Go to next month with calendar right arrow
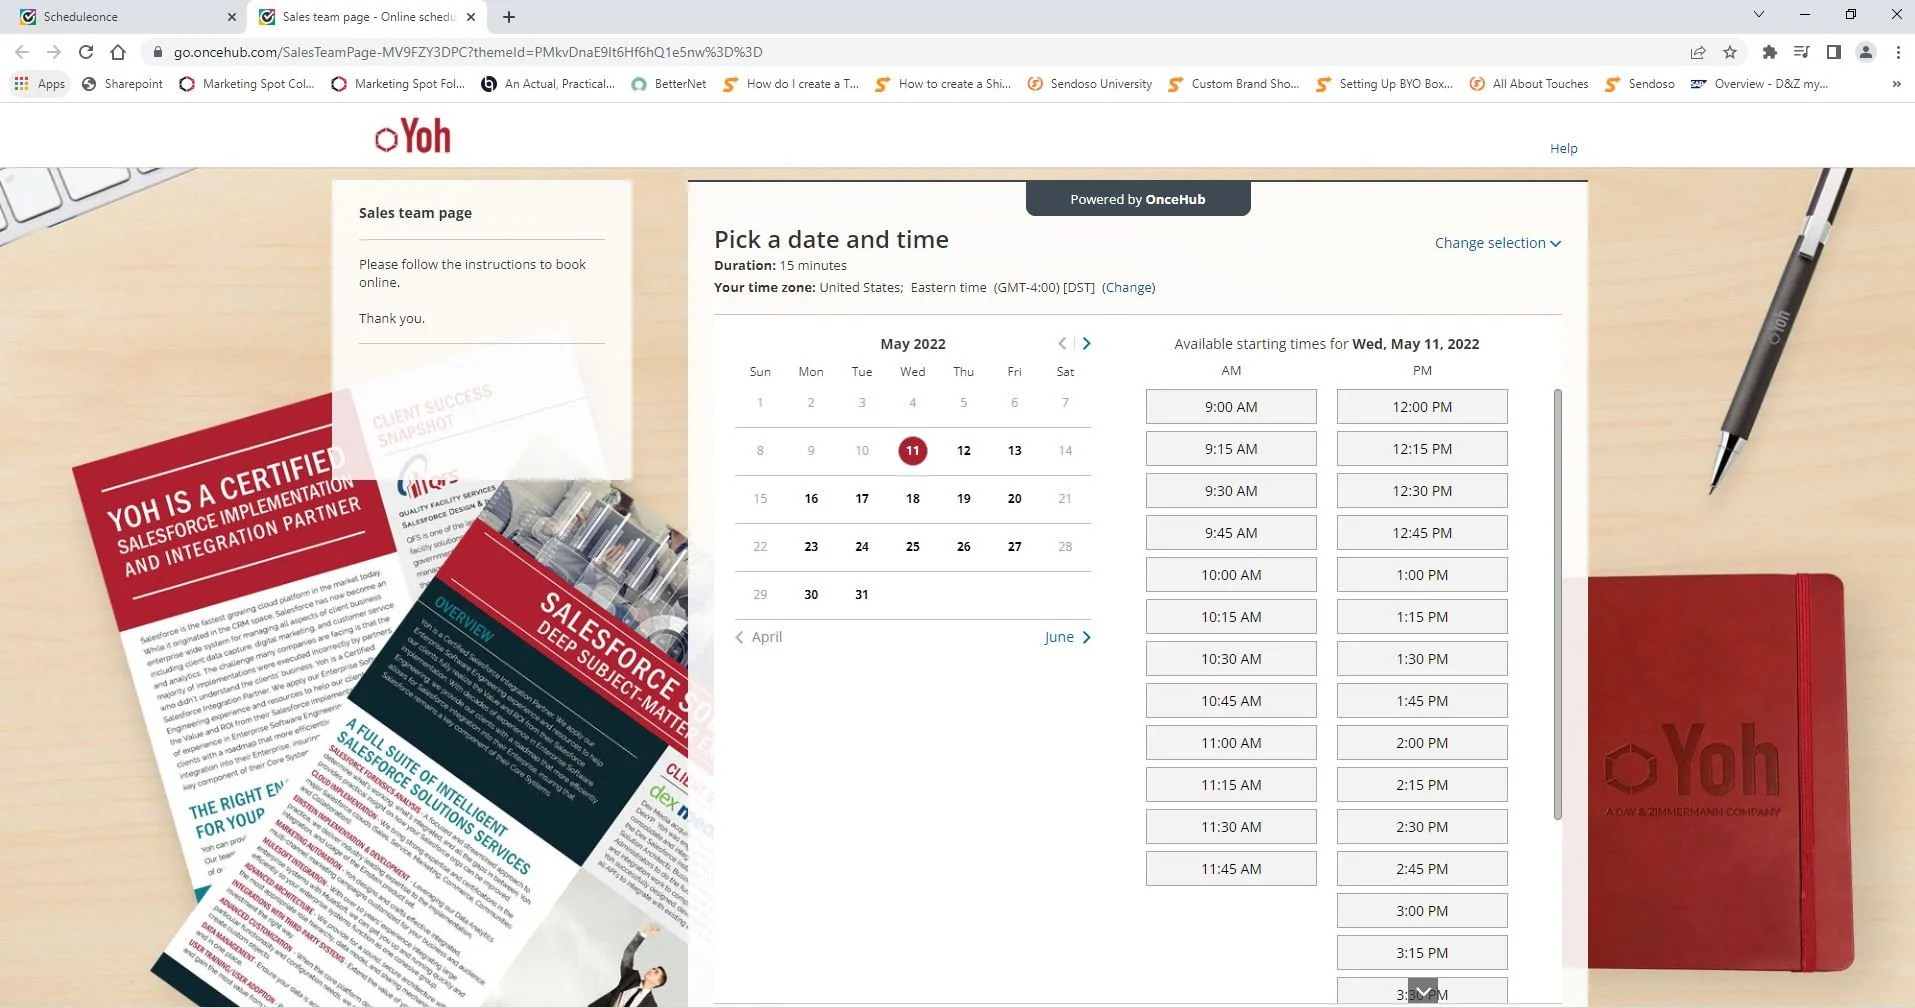Viewport: 1915px width, 1008px height. (x=1087, y=343)
